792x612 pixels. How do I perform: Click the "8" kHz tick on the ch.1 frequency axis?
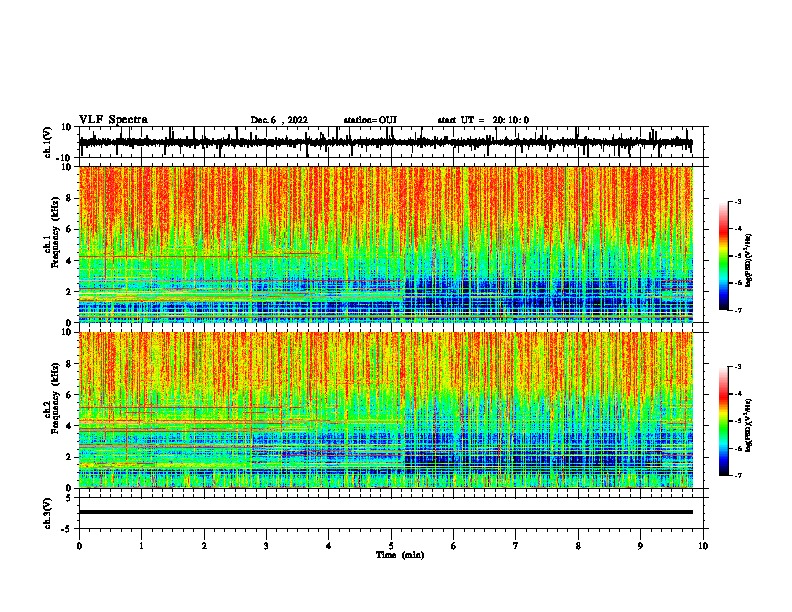pos(69,198)
